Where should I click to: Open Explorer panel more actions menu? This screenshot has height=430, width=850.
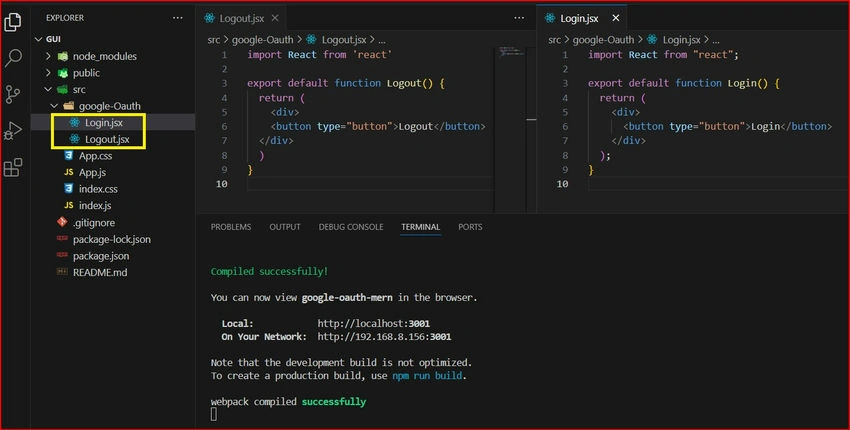[x=177, y=18]
